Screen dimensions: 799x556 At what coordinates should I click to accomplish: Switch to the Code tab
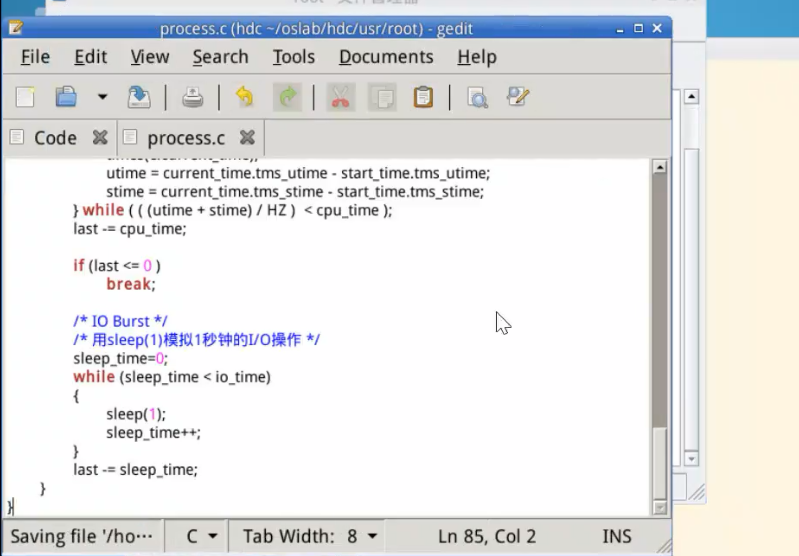click(x=55, y=138)
